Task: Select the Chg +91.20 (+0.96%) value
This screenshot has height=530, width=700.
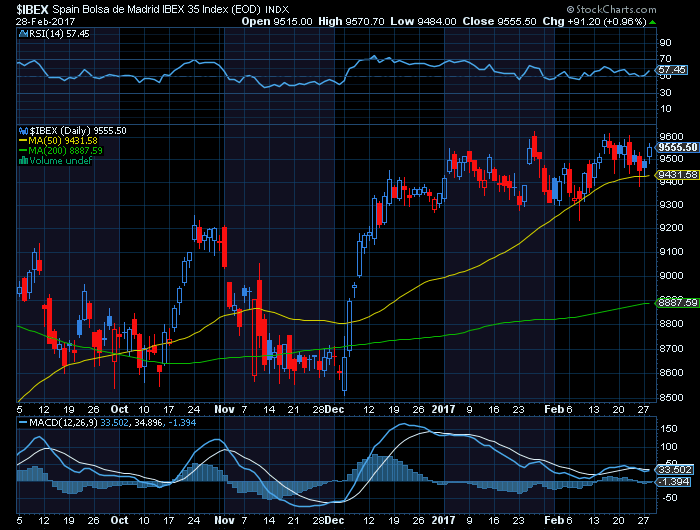Action: point(594,21)
